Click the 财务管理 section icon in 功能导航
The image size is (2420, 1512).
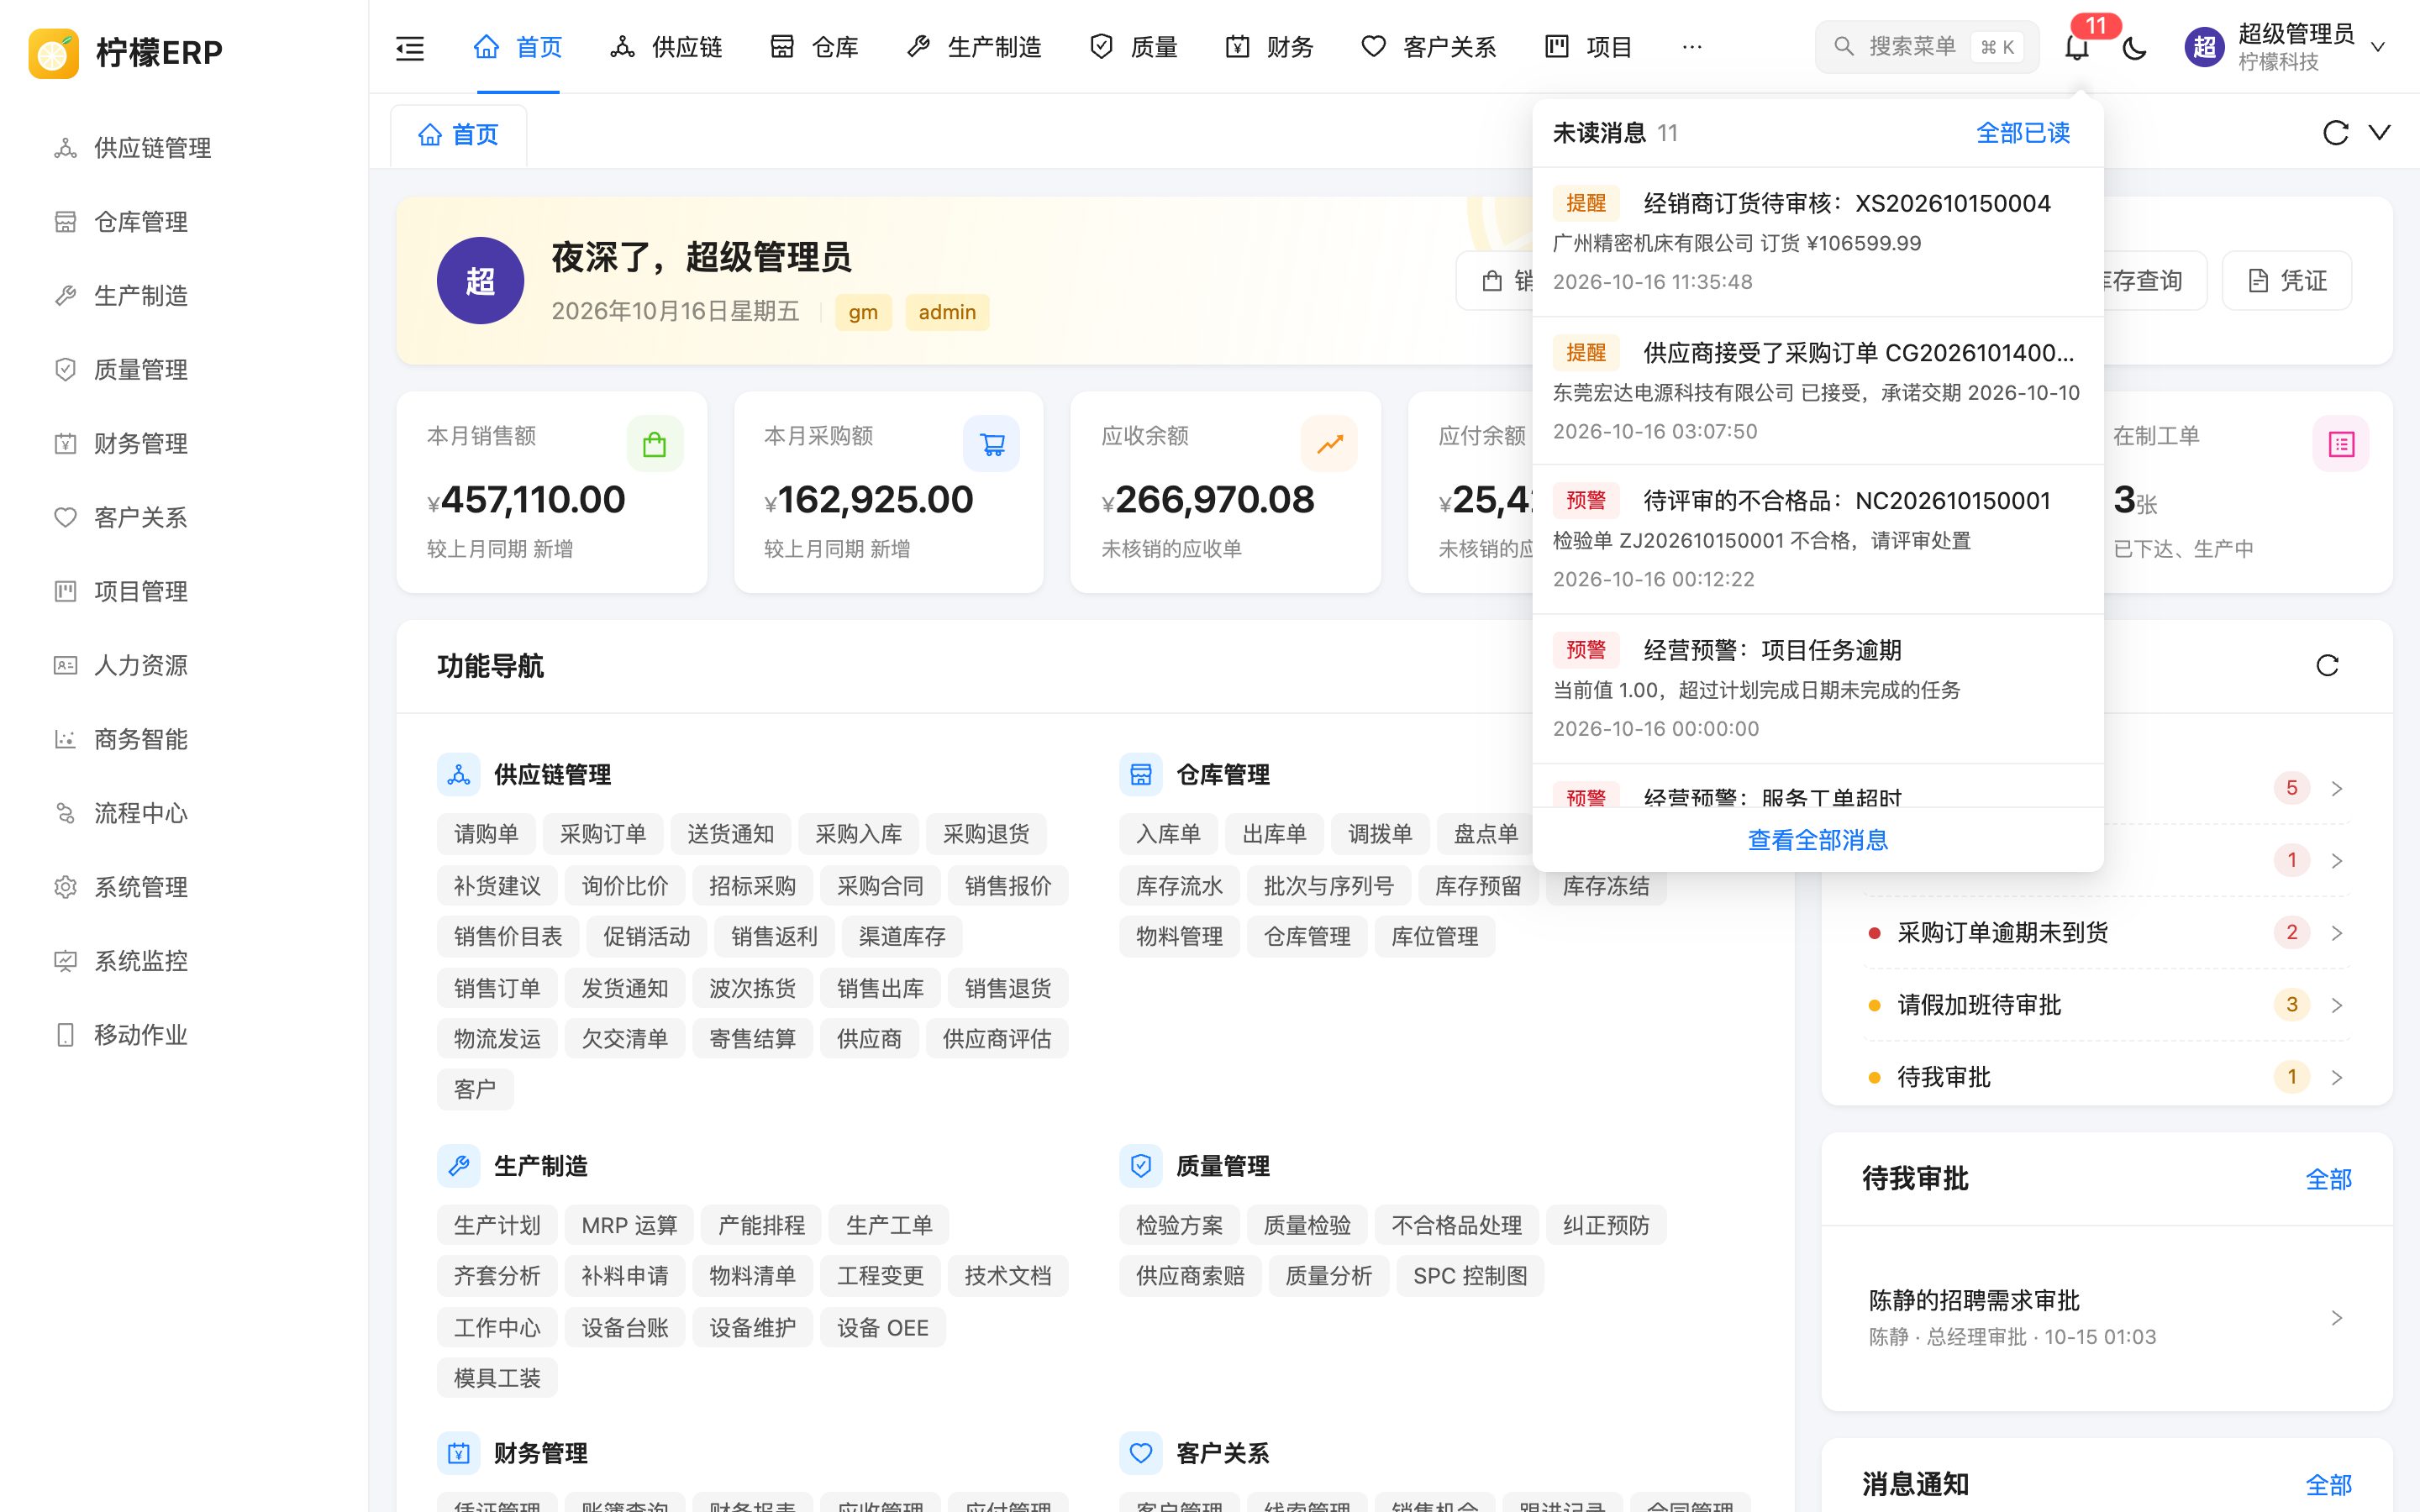pyautogui.click(x=459, y=1453)
